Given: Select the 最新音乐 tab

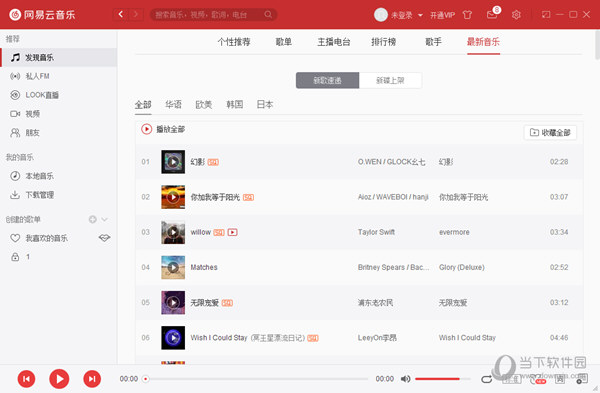Looking at the screenshot, I should tap(483, 42).
